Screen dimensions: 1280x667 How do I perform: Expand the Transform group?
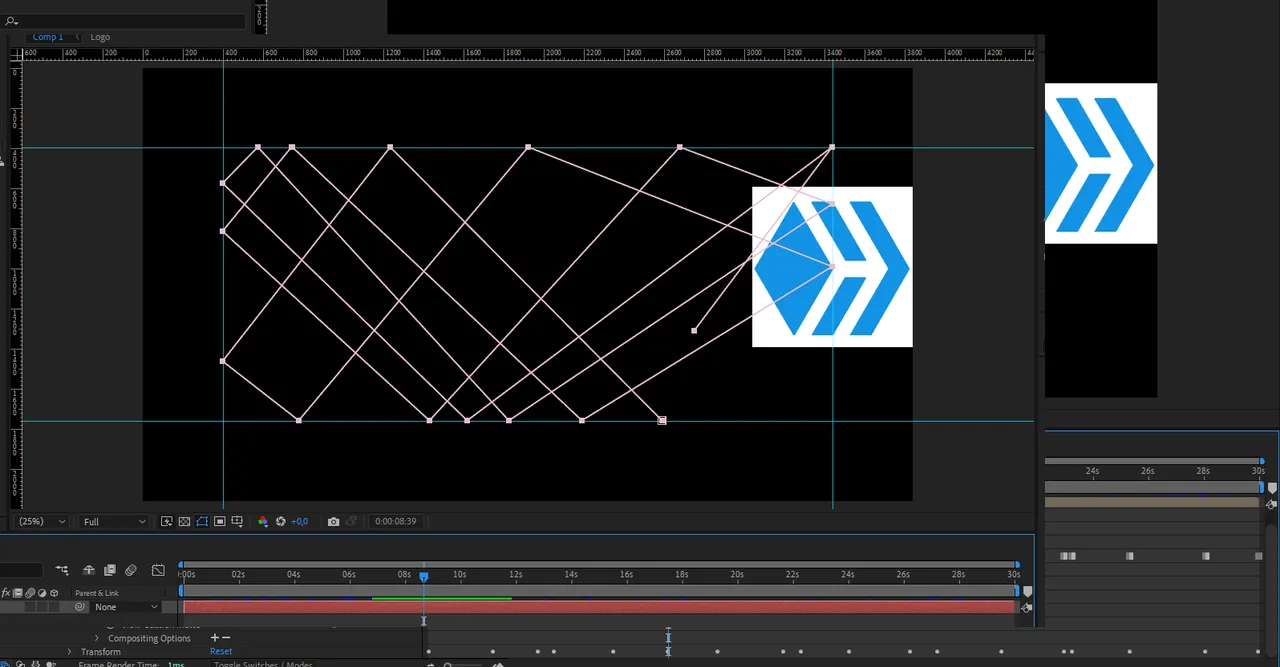tap(70, 652)
